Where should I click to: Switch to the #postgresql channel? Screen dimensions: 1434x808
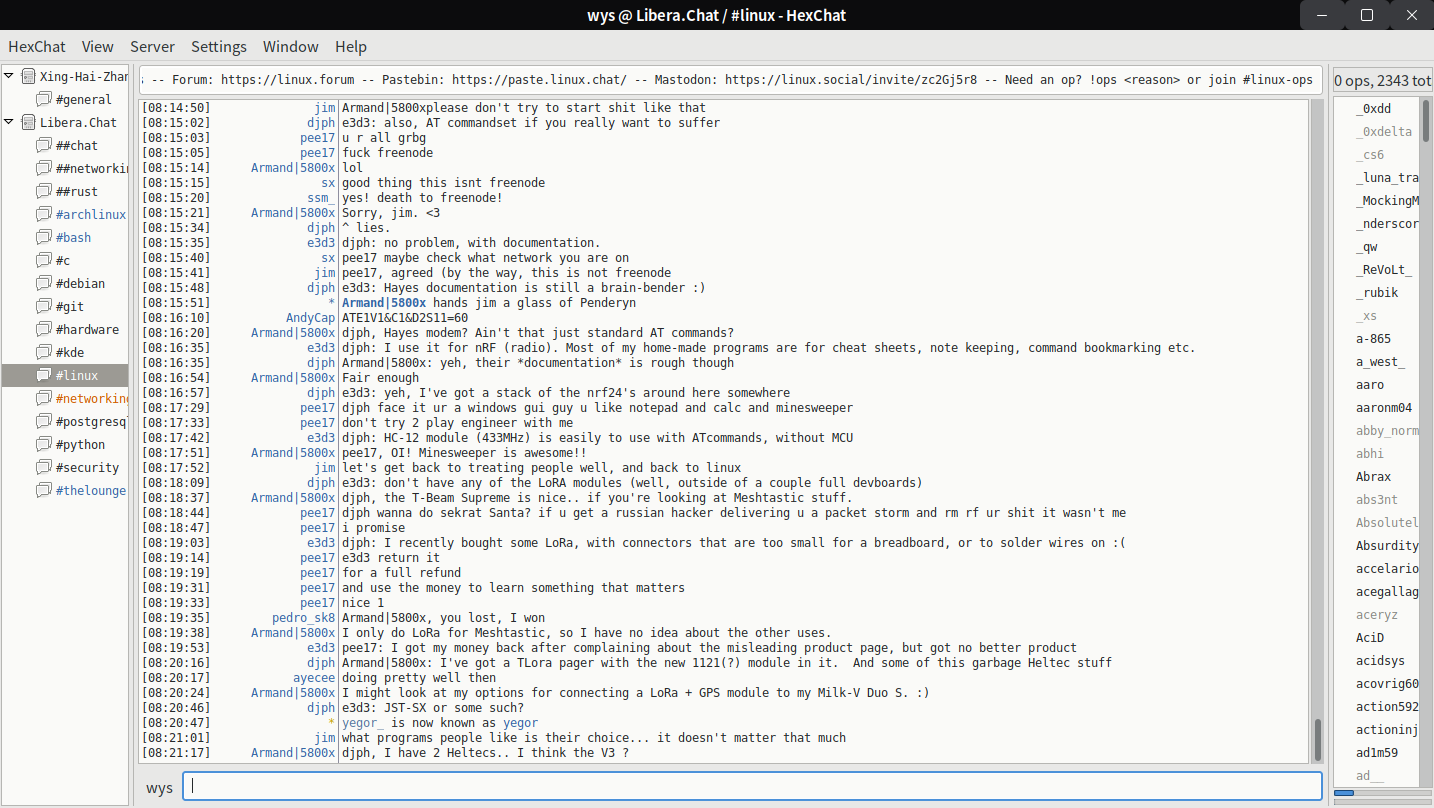91,421
